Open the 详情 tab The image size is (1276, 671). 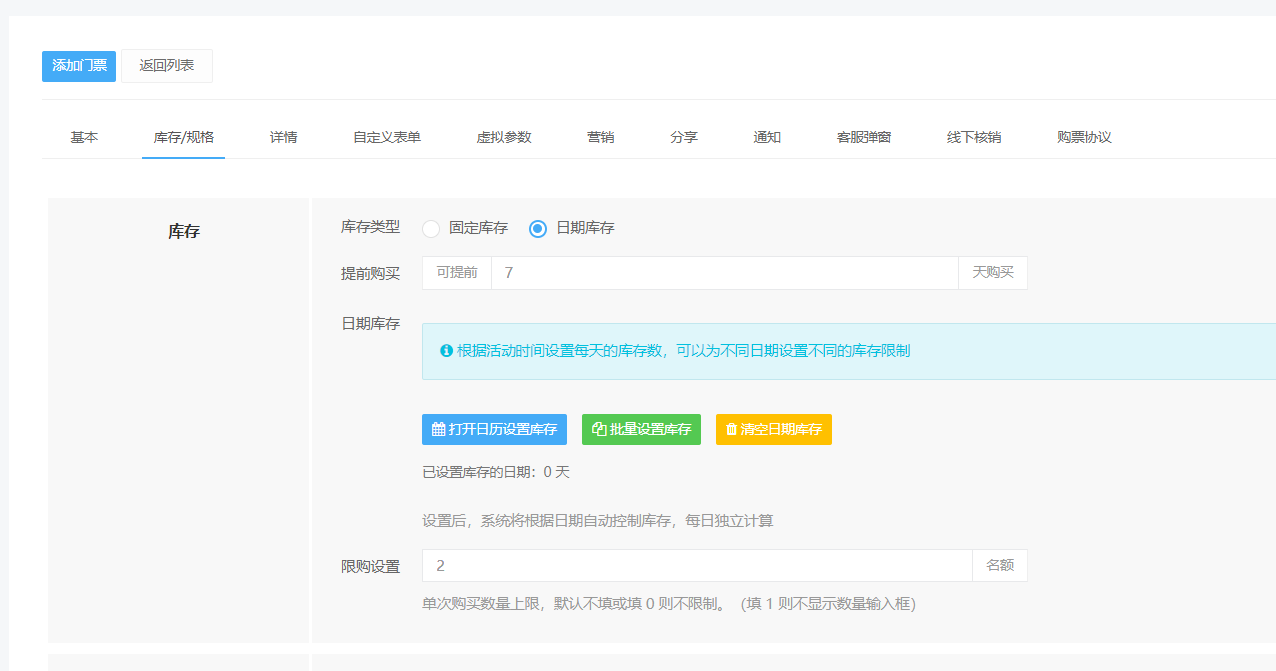point(283,137)
